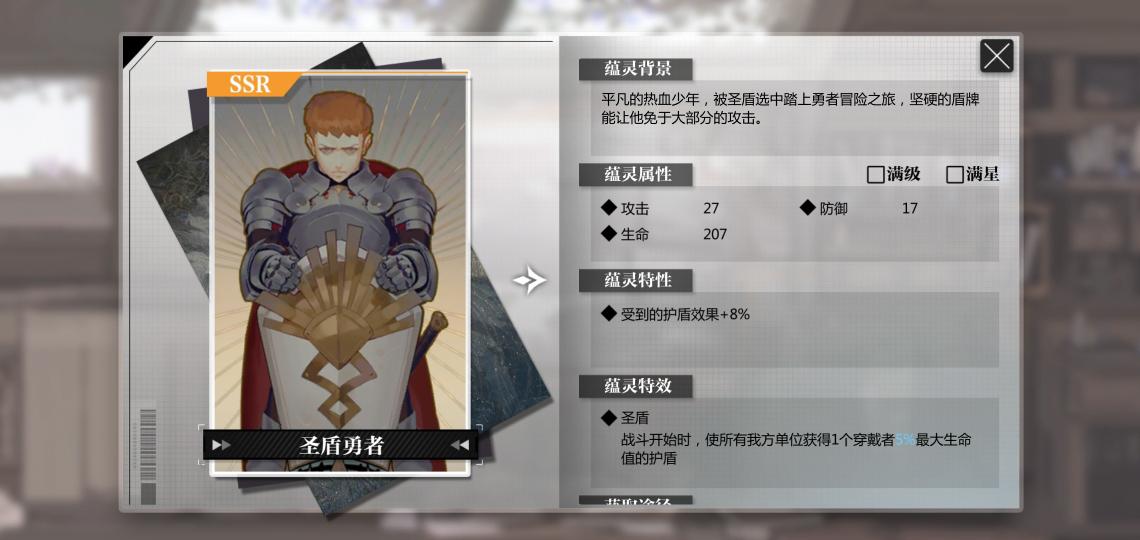Click the partially visible bottom section header
This screenshot has height=540, width=1140.
tap(635, 501)
